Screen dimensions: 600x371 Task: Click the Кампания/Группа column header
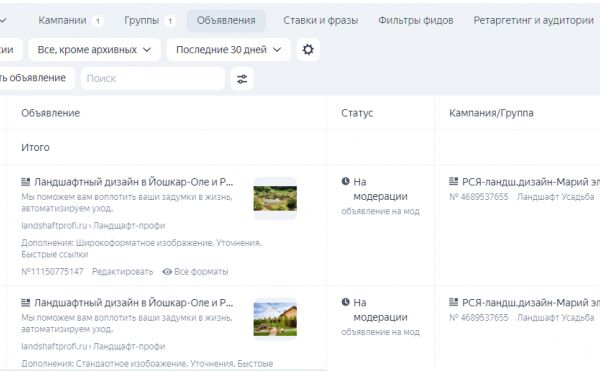point(491,113)
